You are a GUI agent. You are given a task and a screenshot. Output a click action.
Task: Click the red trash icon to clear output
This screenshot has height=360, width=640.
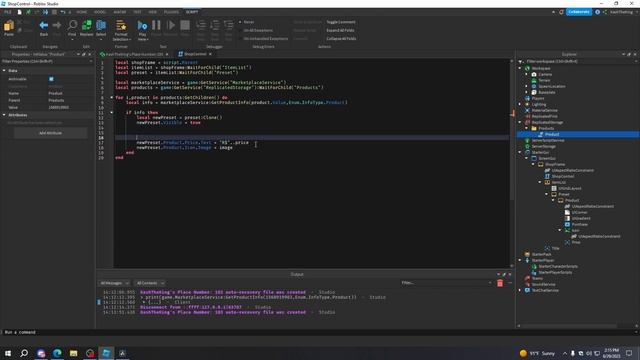(x=500, y=283)
